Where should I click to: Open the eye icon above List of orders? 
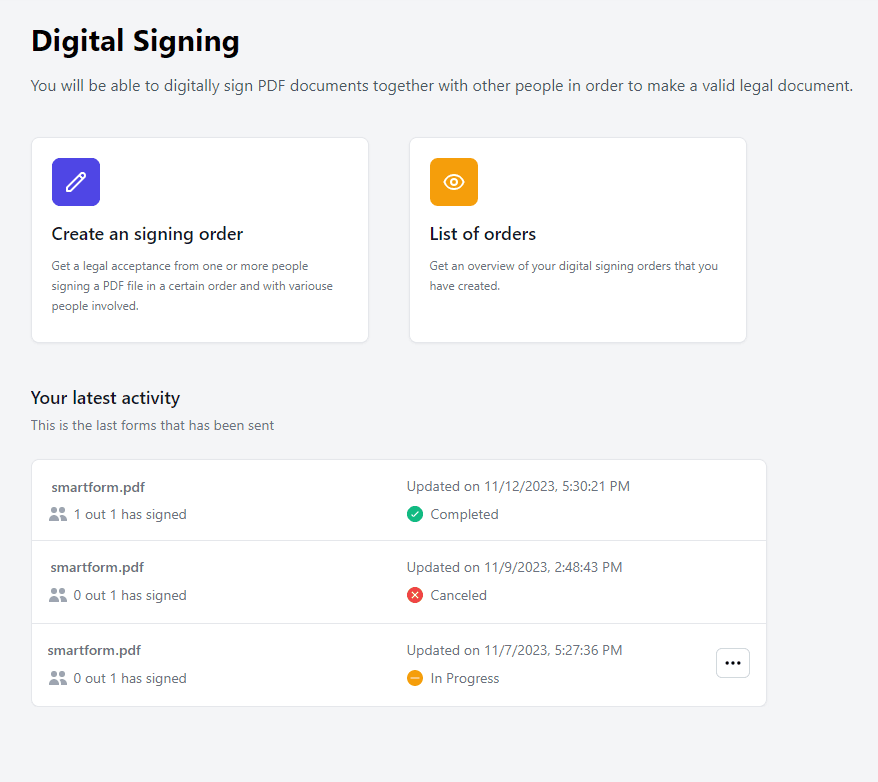click(x=453, y=182)
